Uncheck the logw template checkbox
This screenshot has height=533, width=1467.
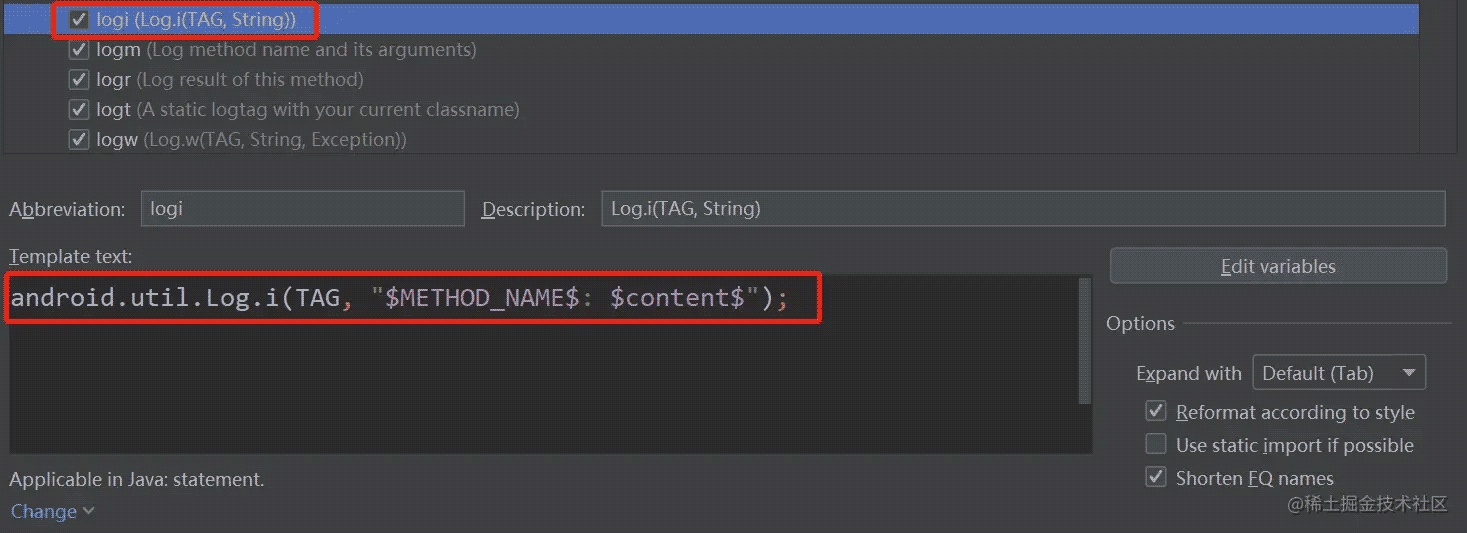click(80, 140)
